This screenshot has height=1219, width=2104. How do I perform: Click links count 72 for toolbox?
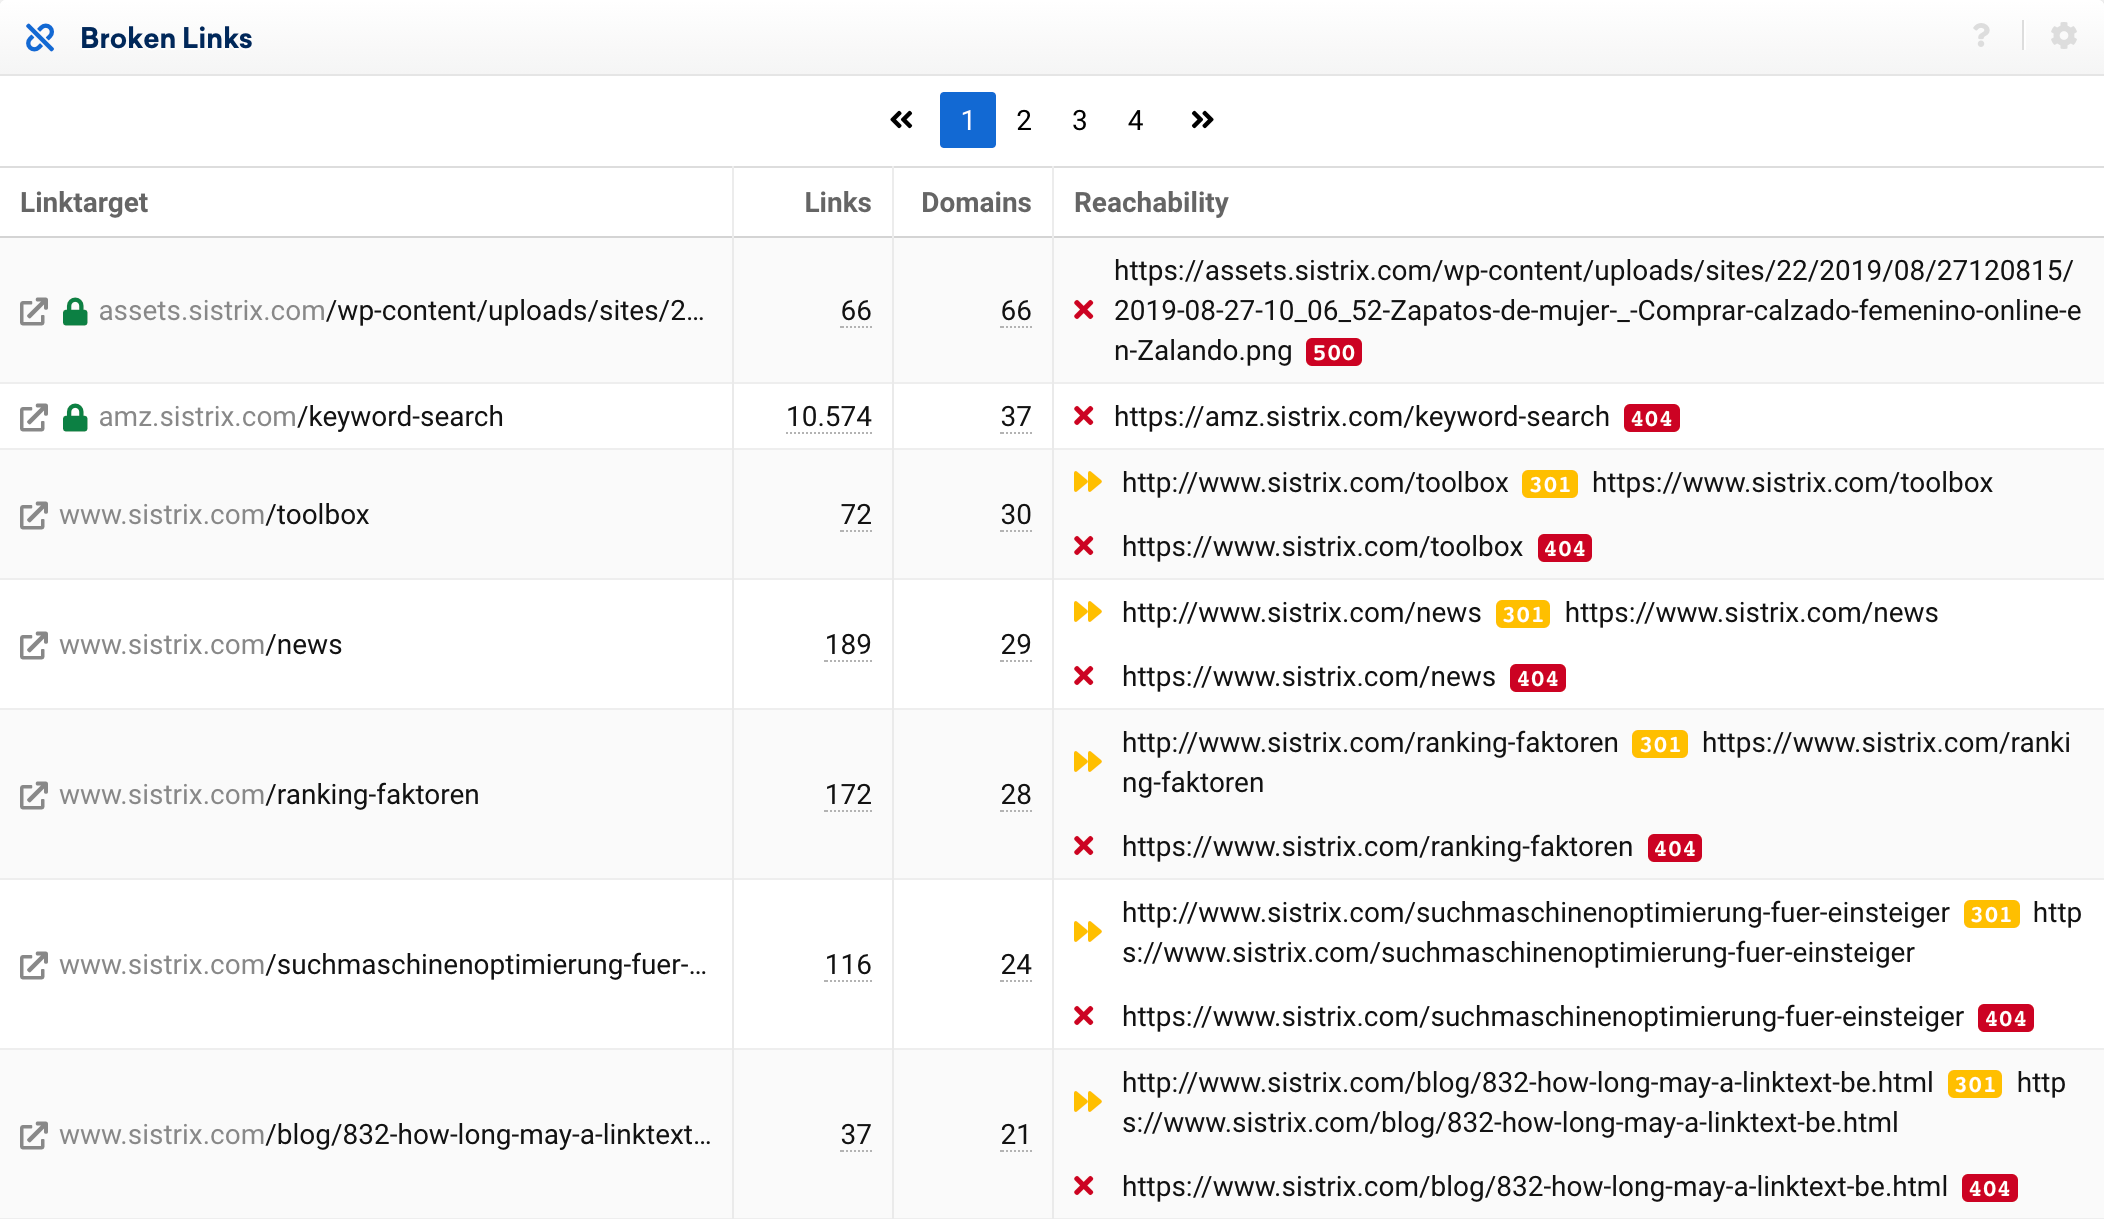click(856, 515)
